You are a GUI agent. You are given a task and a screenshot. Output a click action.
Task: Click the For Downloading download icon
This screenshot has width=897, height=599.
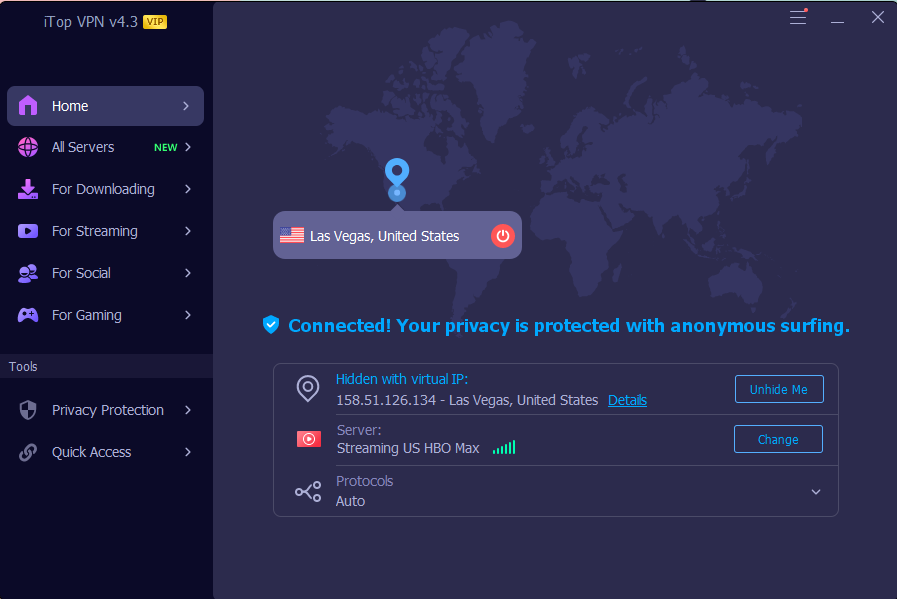[28, 189]
